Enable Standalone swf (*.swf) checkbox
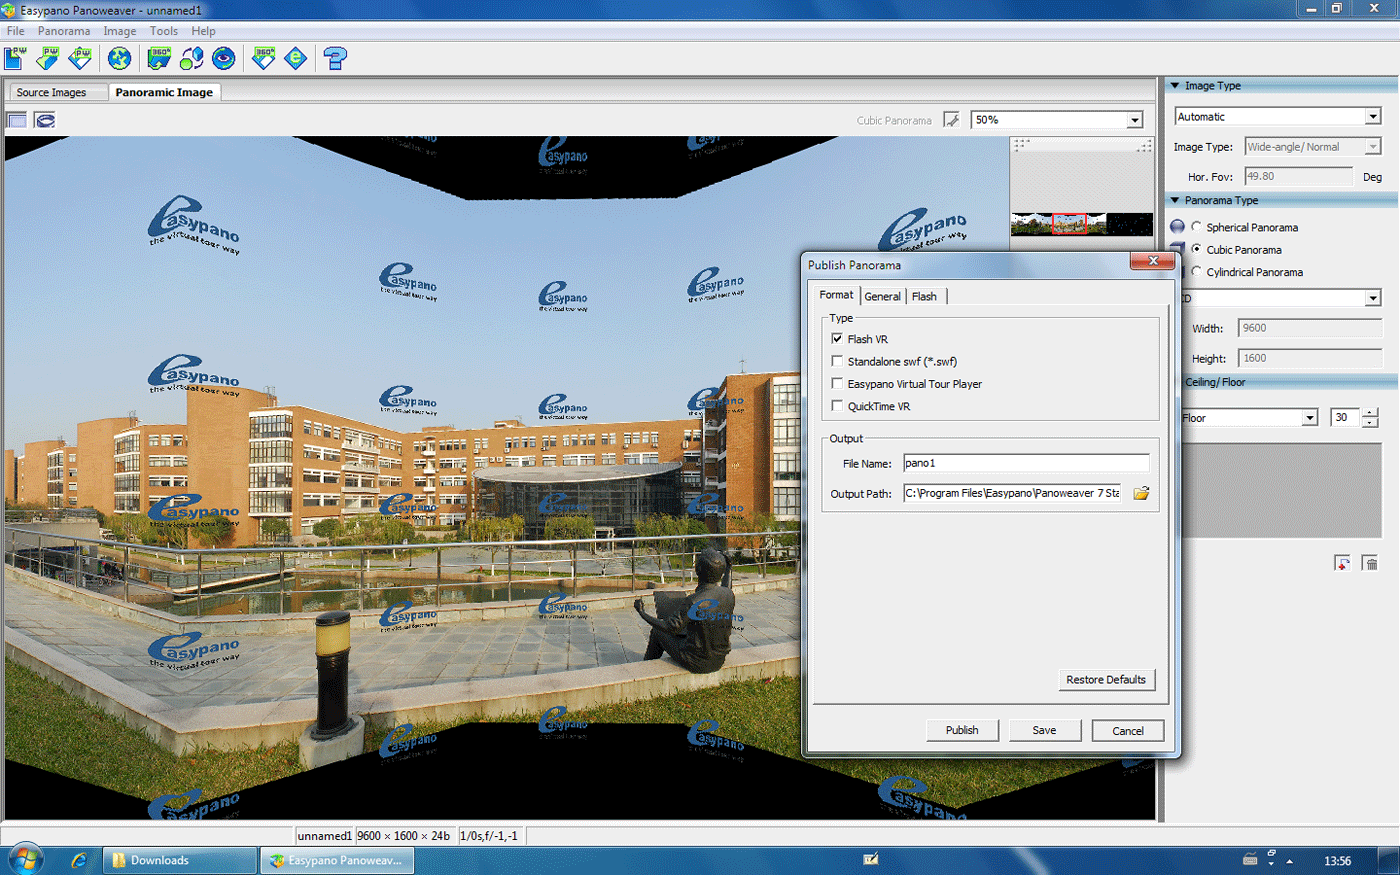The image size is (1400, 875). (837, 361)
